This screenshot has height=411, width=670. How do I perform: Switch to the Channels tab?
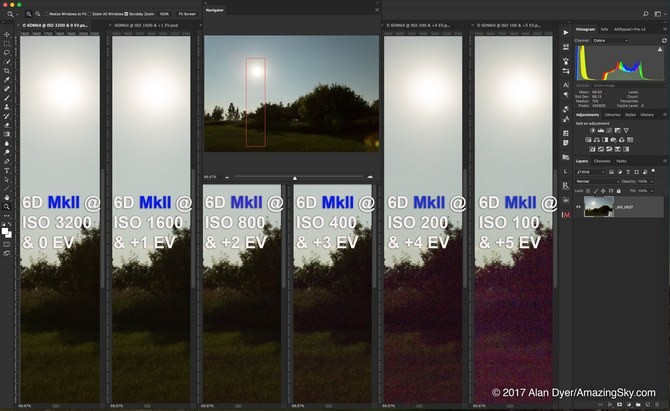(x=602, y=161)
